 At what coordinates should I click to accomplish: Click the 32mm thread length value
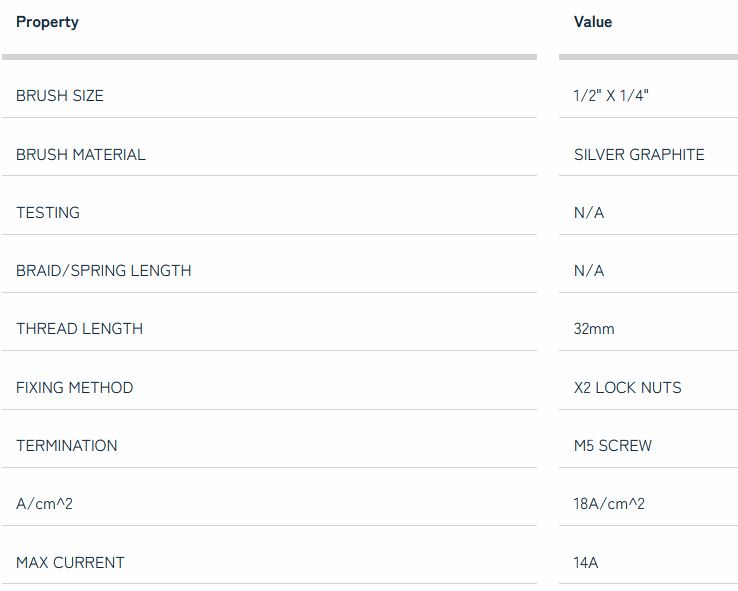click(594, 329)
